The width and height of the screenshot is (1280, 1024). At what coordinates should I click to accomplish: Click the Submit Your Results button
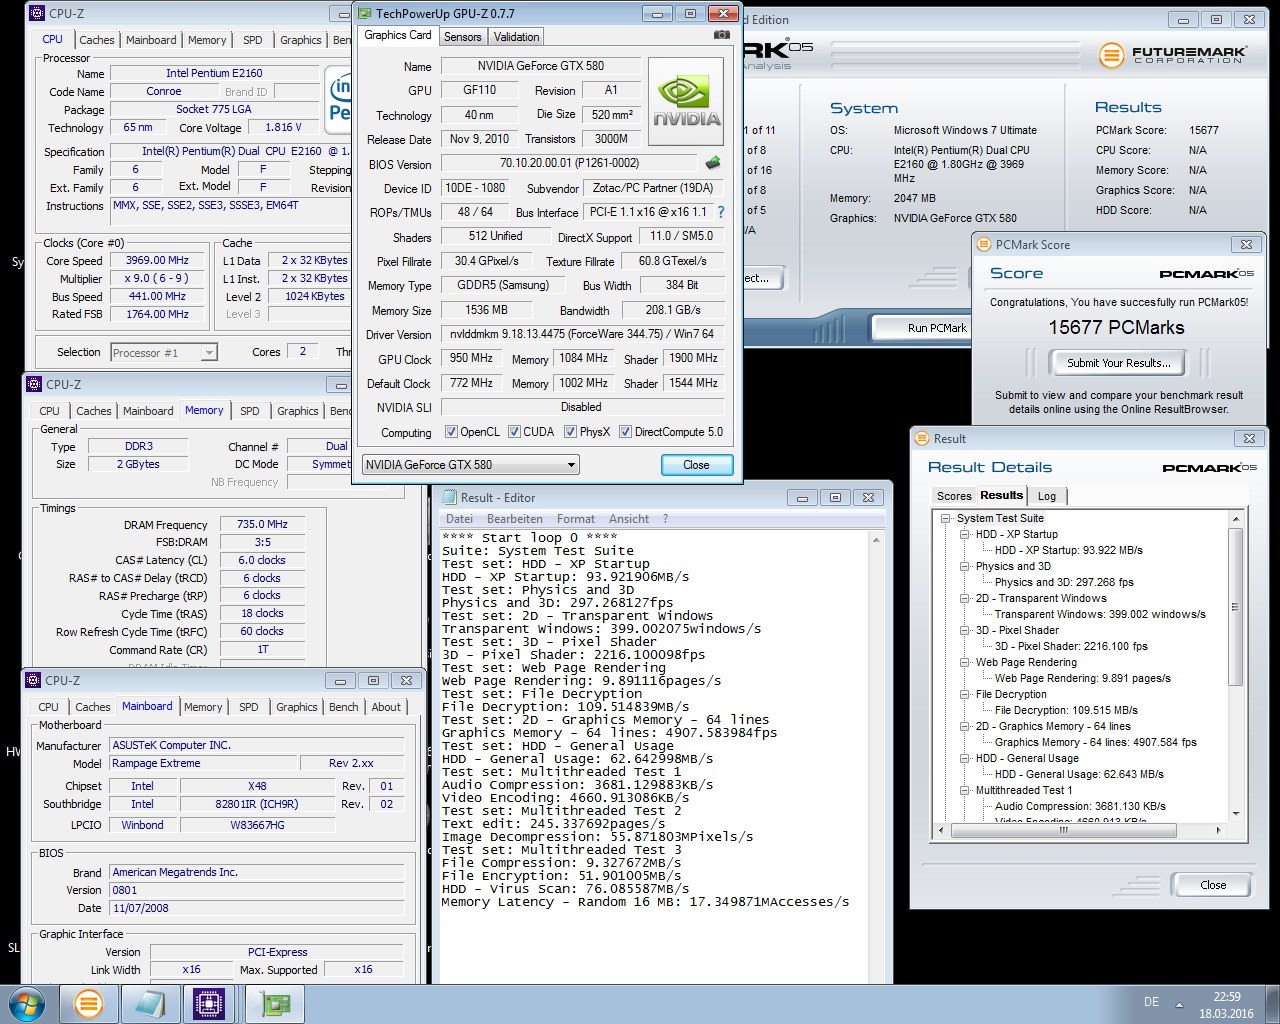pos(1118,363)
